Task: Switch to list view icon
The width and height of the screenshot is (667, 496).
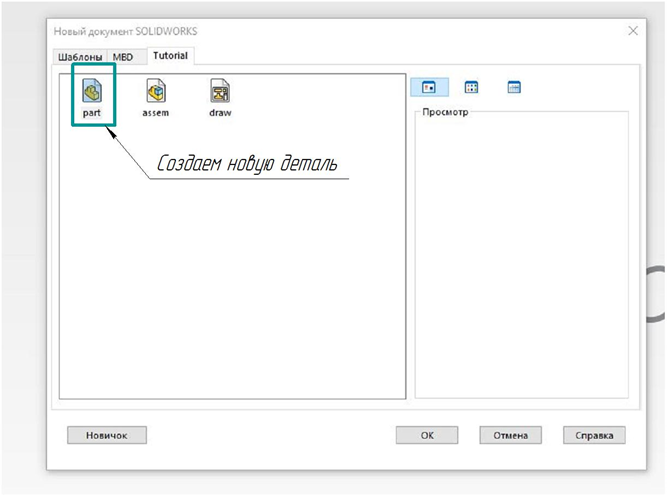Action: point(471,87)
